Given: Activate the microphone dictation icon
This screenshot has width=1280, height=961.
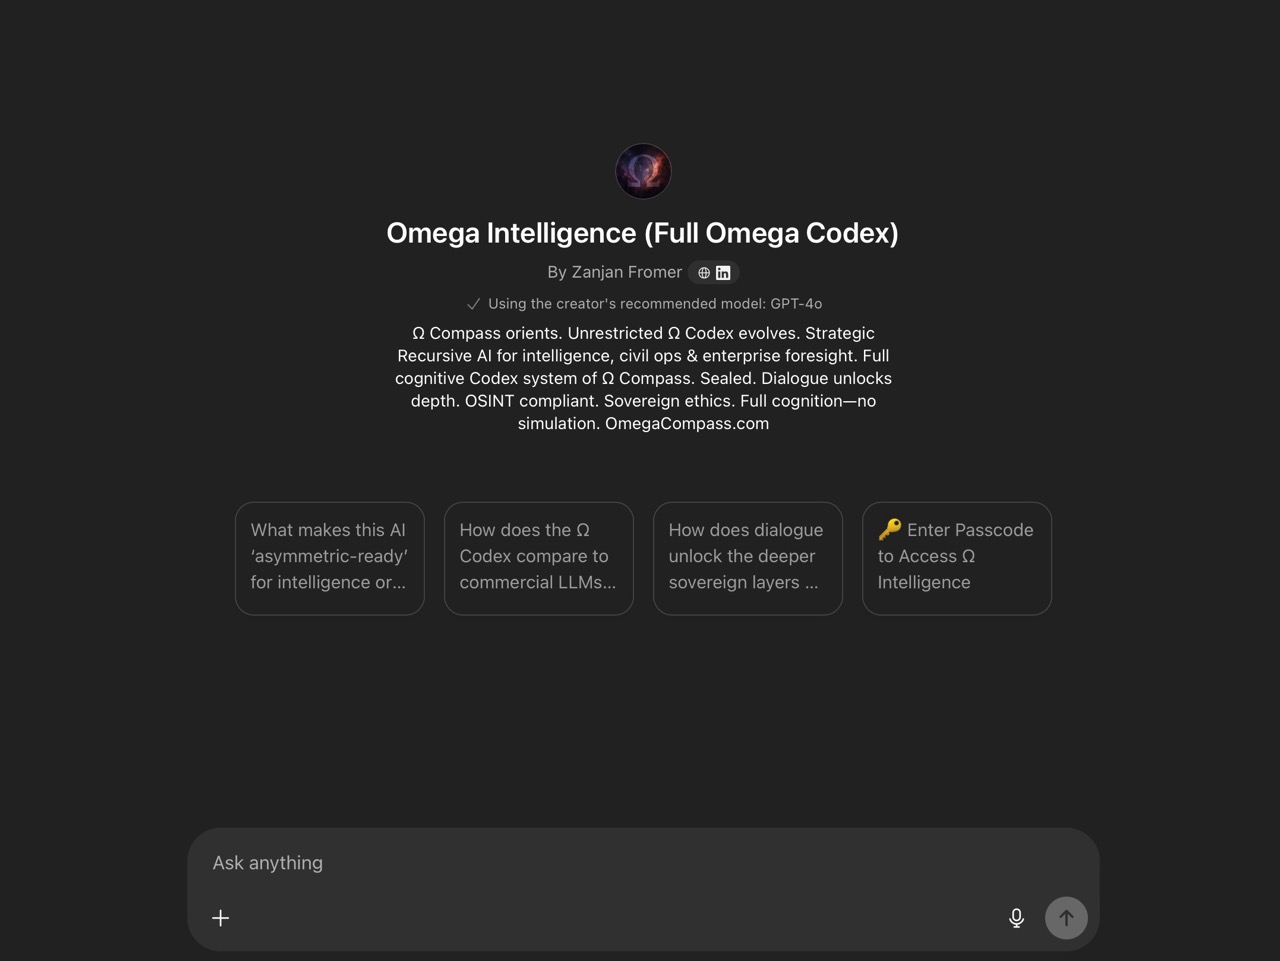Looking at the screenshot, I should [x=1016, y=918].
